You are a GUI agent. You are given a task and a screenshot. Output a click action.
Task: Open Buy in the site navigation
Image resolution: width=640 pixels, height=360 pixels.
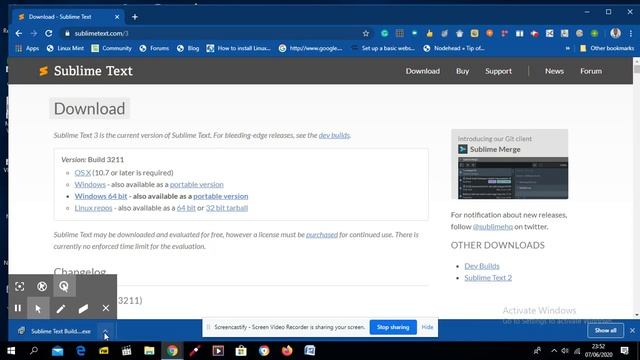pyautogui.click(x=462, y=71)
